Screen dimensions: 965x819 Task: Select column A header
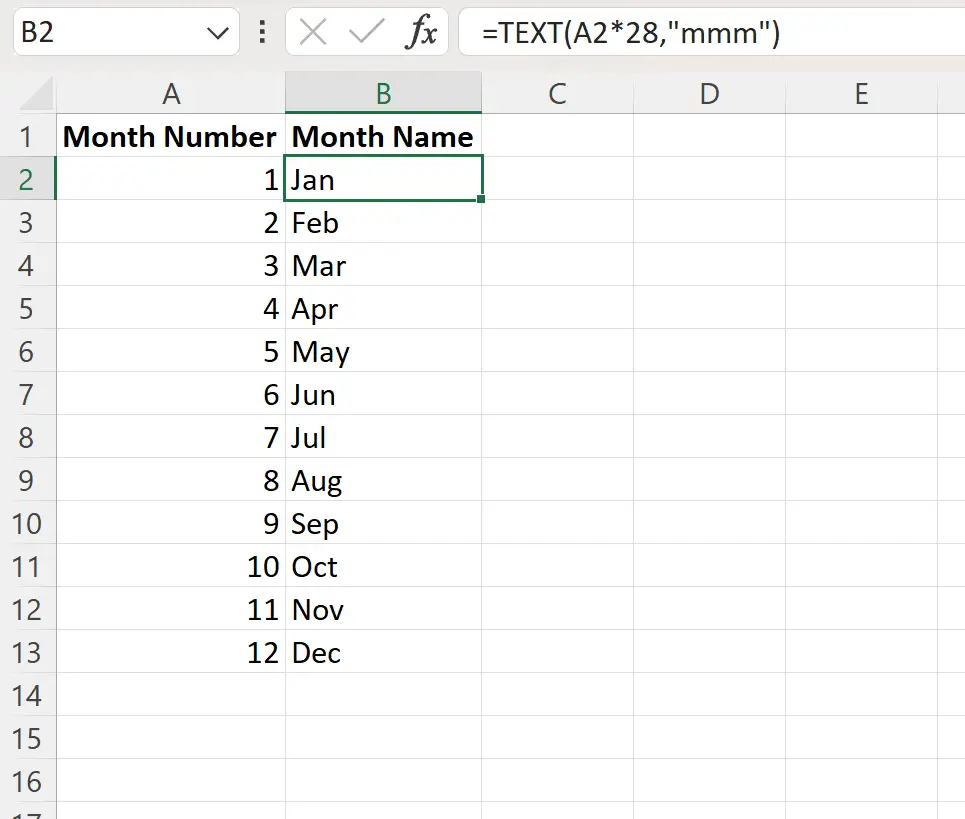click(x=171, y=93)
